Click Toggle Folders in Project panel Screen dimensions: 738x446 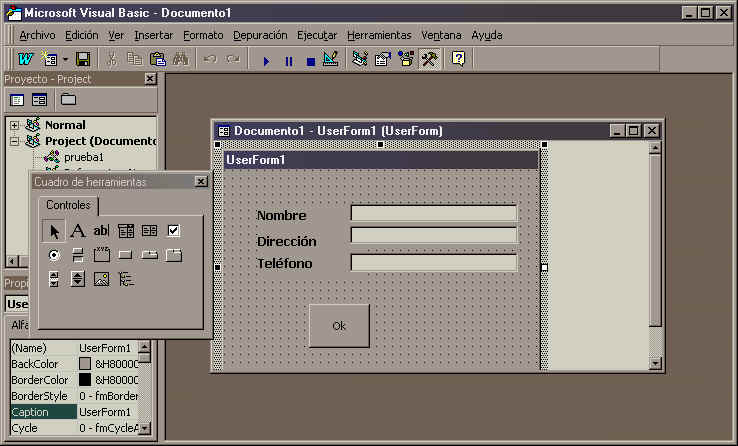68,99
